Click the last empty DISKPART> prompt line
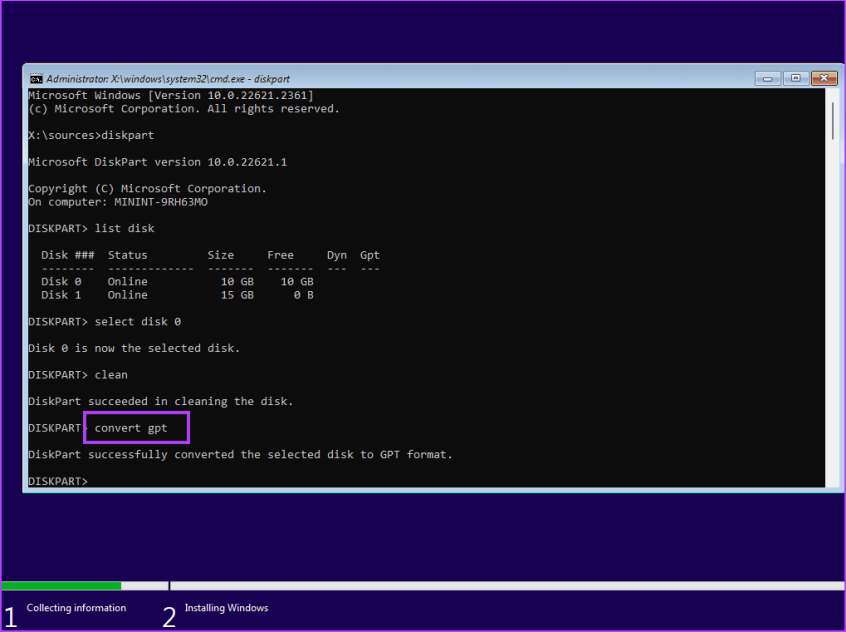The image size is (846, 632). [x=58, y=481]
